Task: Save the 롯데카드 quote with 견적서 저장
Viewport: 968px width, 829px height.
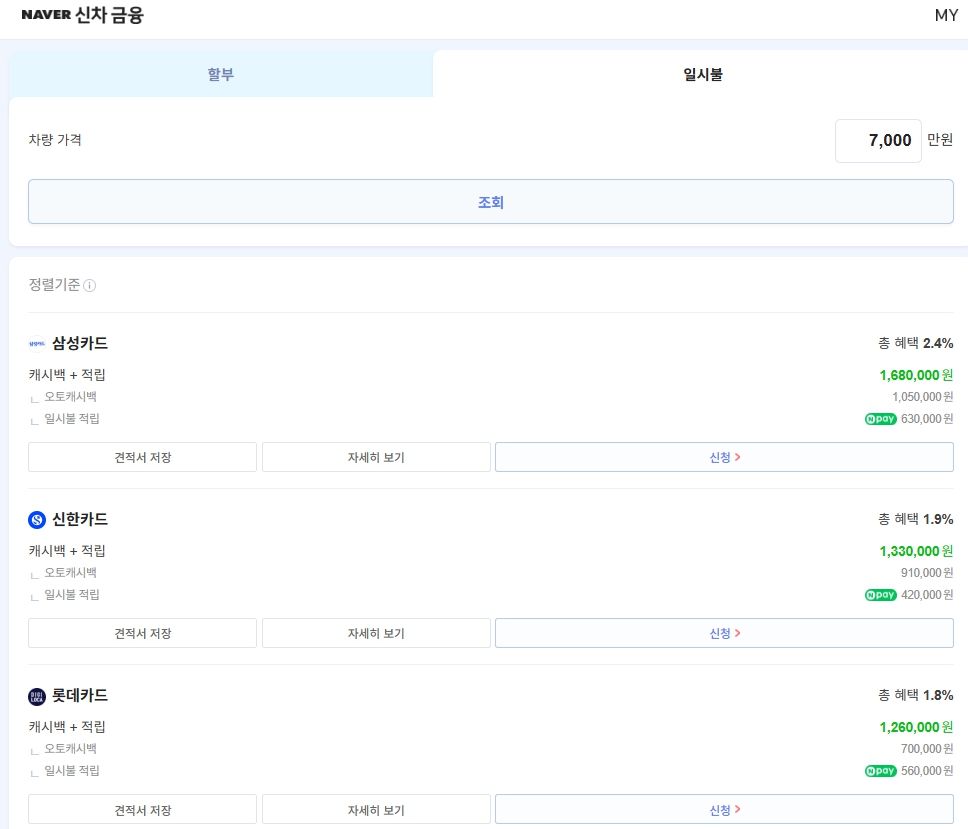Action: [x=143, y=809]
